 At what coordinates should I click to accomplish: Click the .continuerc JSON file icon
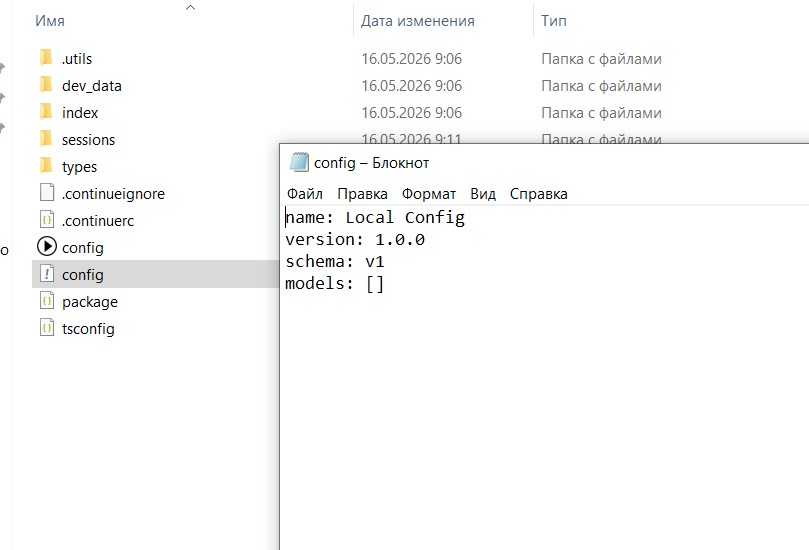47,220
